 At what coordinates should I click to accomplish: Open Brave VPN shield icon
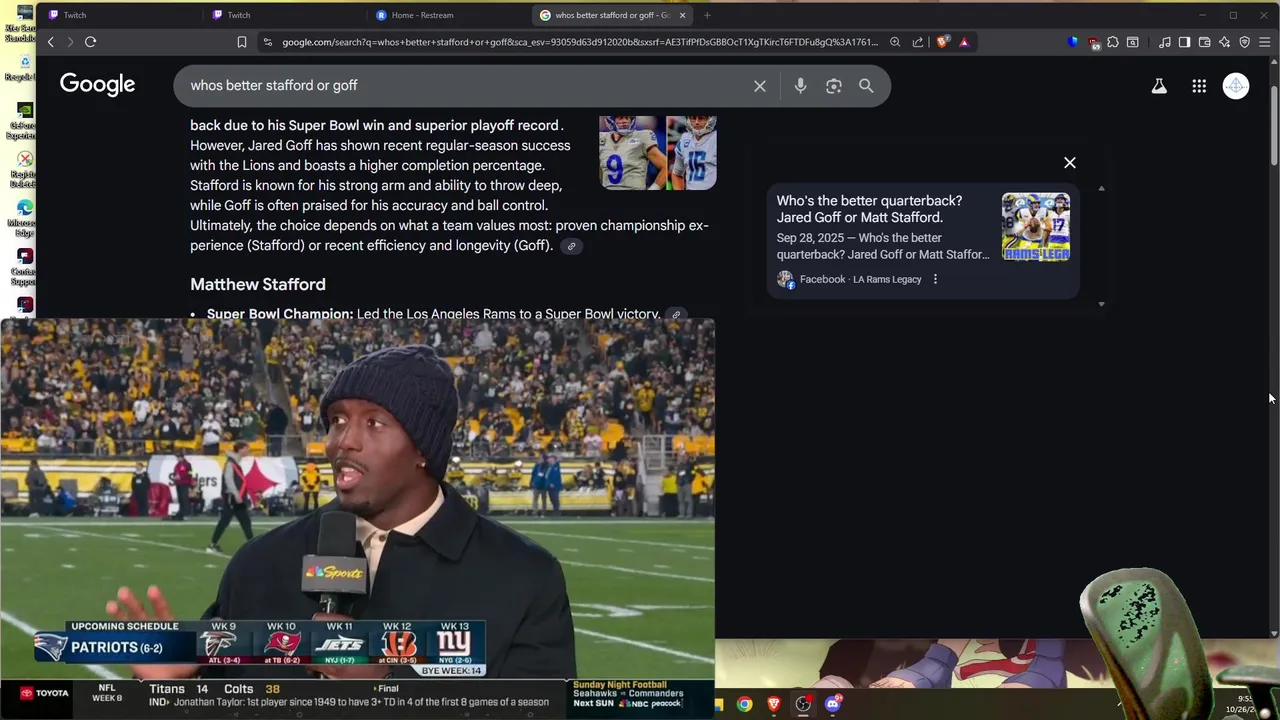point(1245,42)
